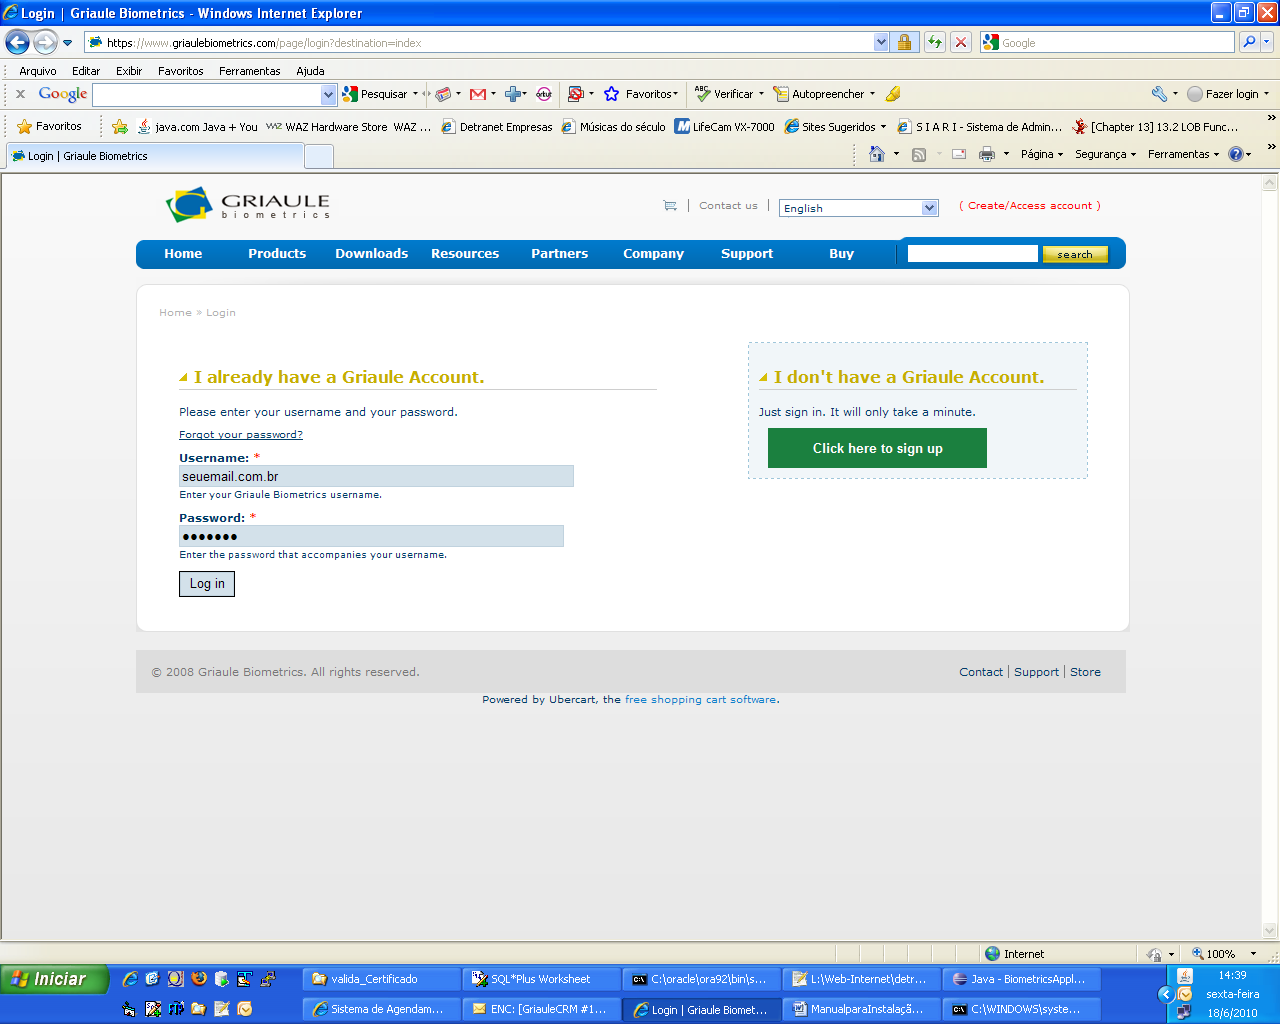
Task: Select the Login | Griaule Biometrics tab
Action: 154,156
